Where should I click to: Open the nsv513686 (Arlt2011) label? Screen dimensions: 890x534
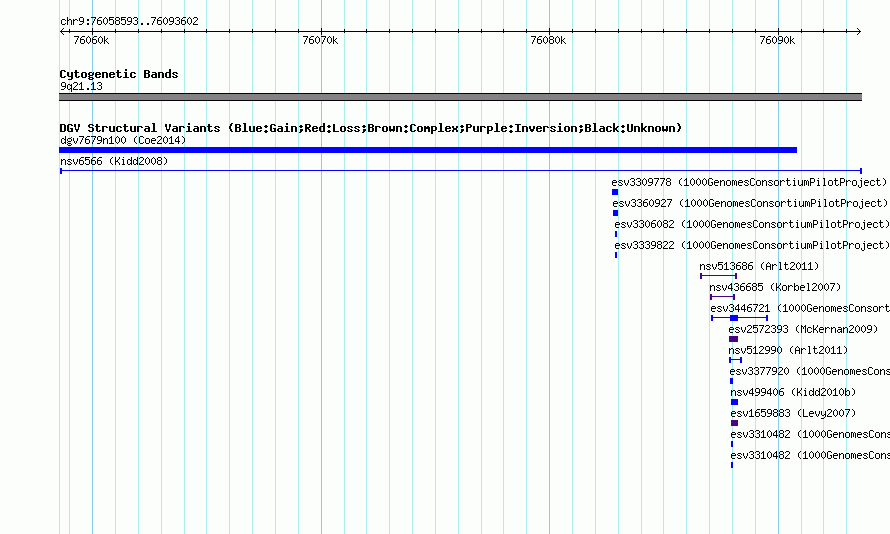759,266
